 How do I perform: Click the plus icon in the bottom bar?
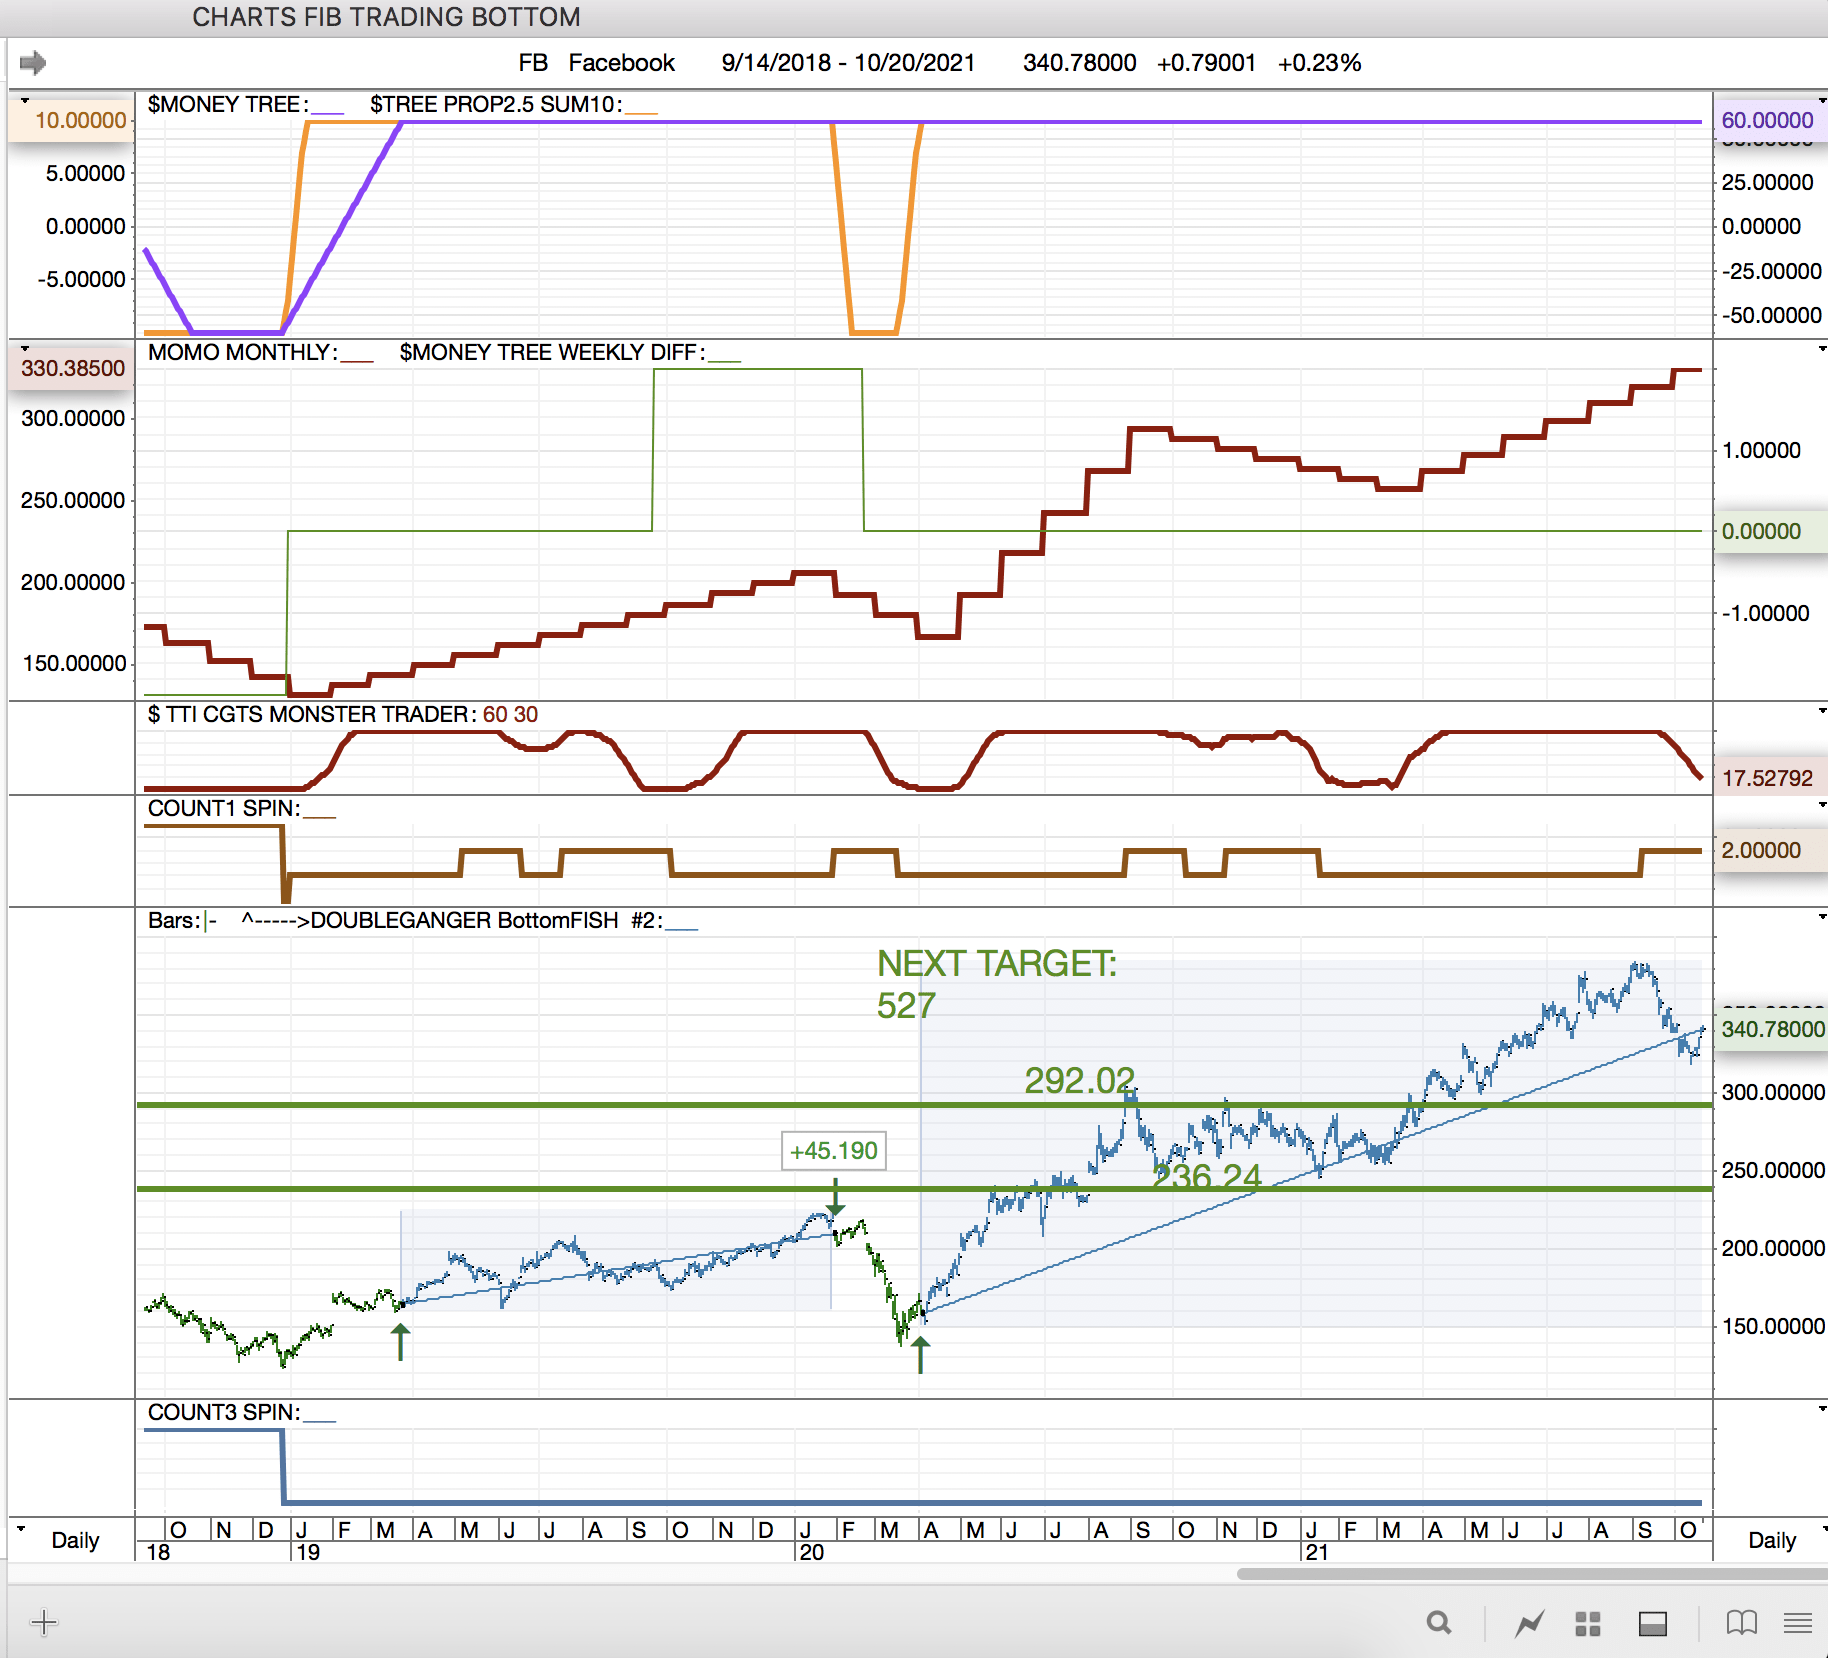coord(44,1622)
